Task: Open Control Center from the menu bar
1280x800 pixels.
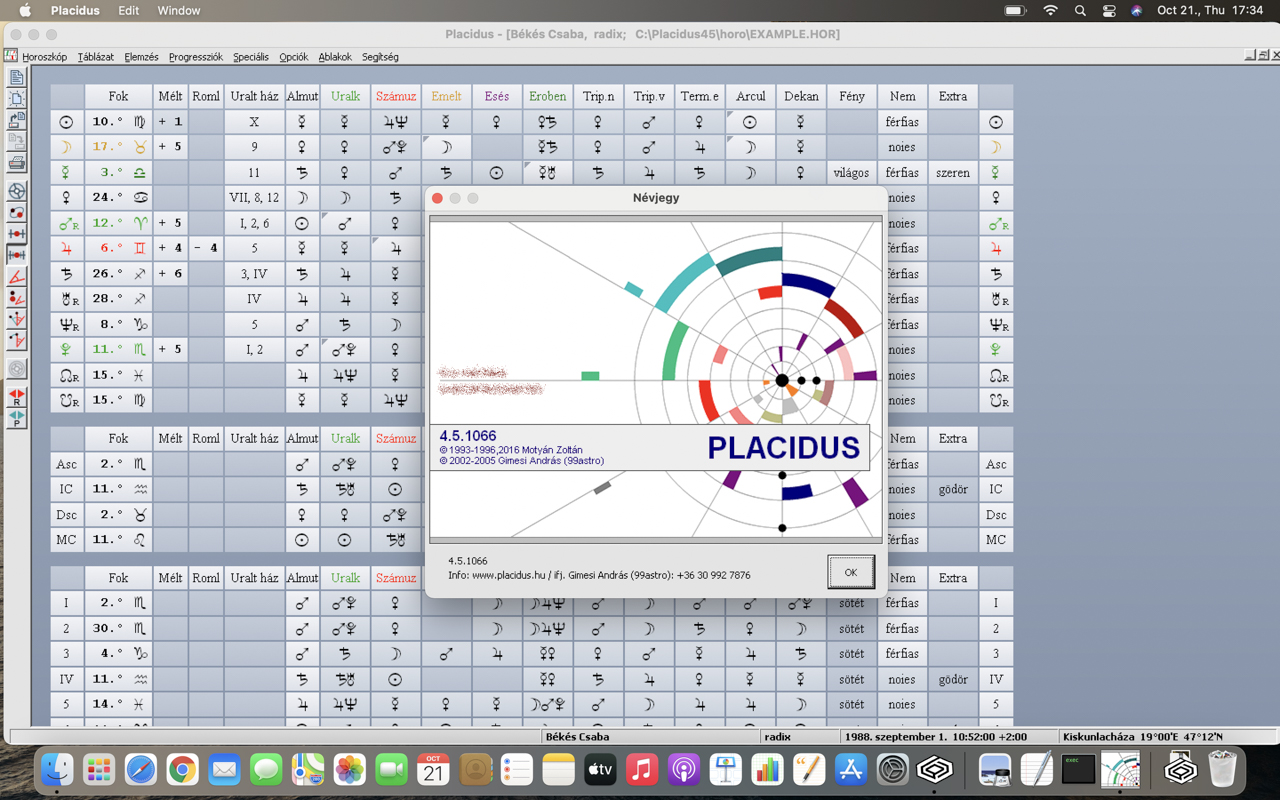Action: 1109,11
